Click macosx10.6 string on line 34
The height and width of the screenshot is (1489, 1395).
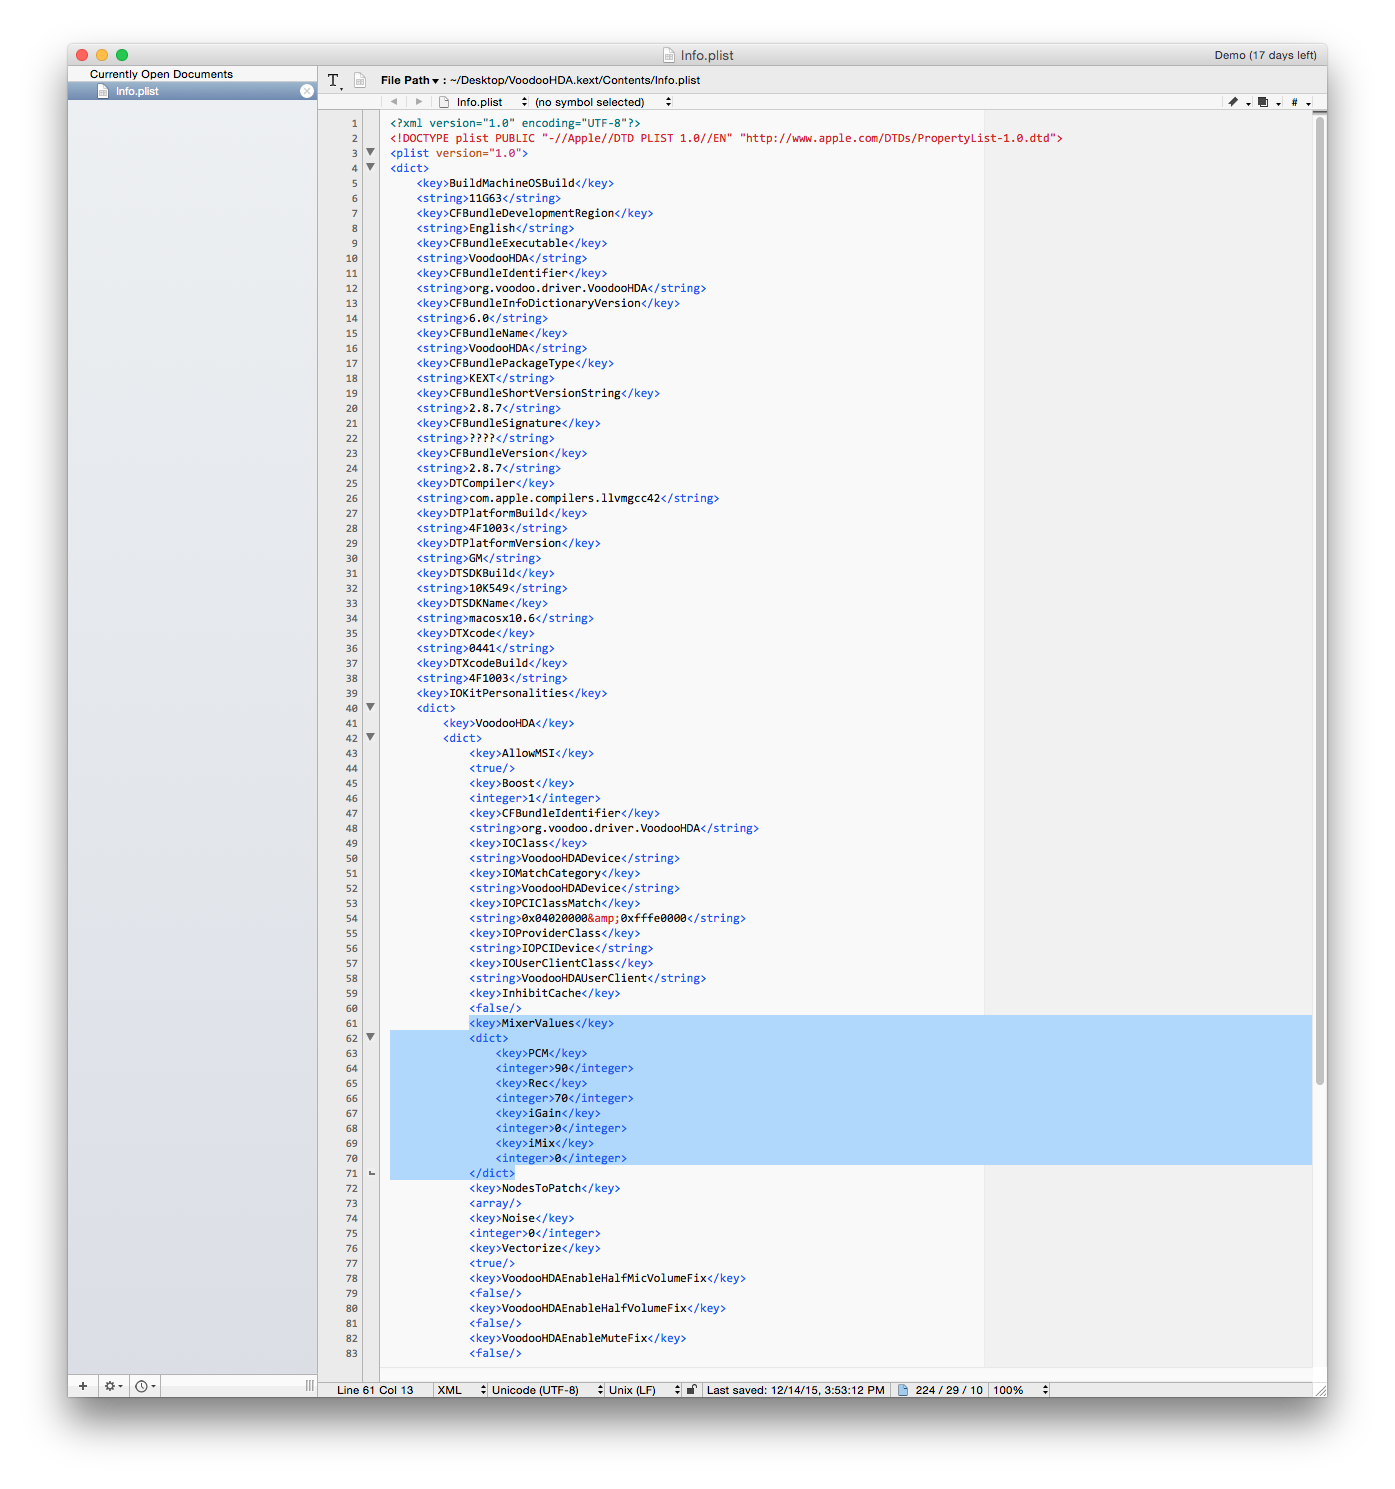[502, 618]
